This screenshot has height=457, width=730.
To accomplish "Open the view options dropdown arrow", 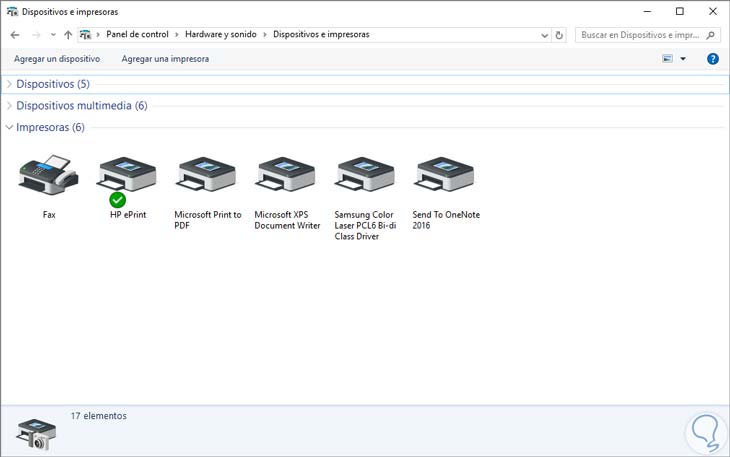I will pos(683,59).
